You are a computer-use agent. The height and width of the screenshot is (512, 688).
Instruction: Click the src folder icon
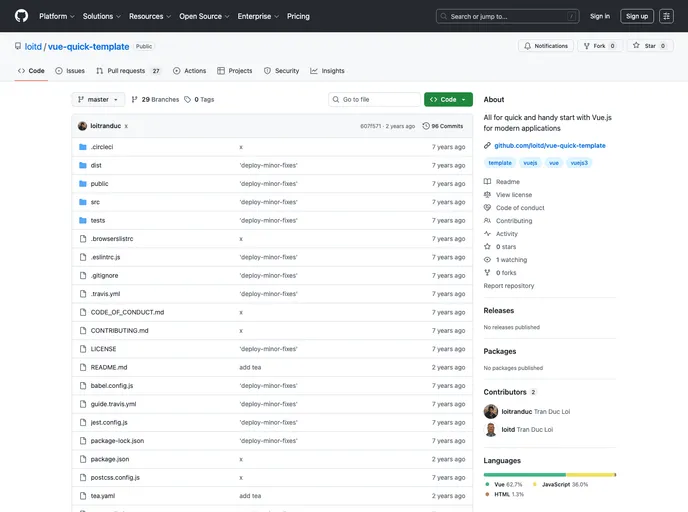(83, 202)
